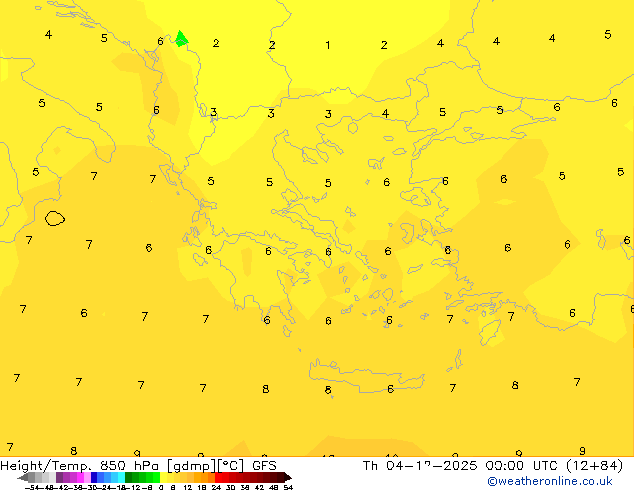Click the 'UTC' label
Viewport: 634px width, 490px height.
coord(545,466)
